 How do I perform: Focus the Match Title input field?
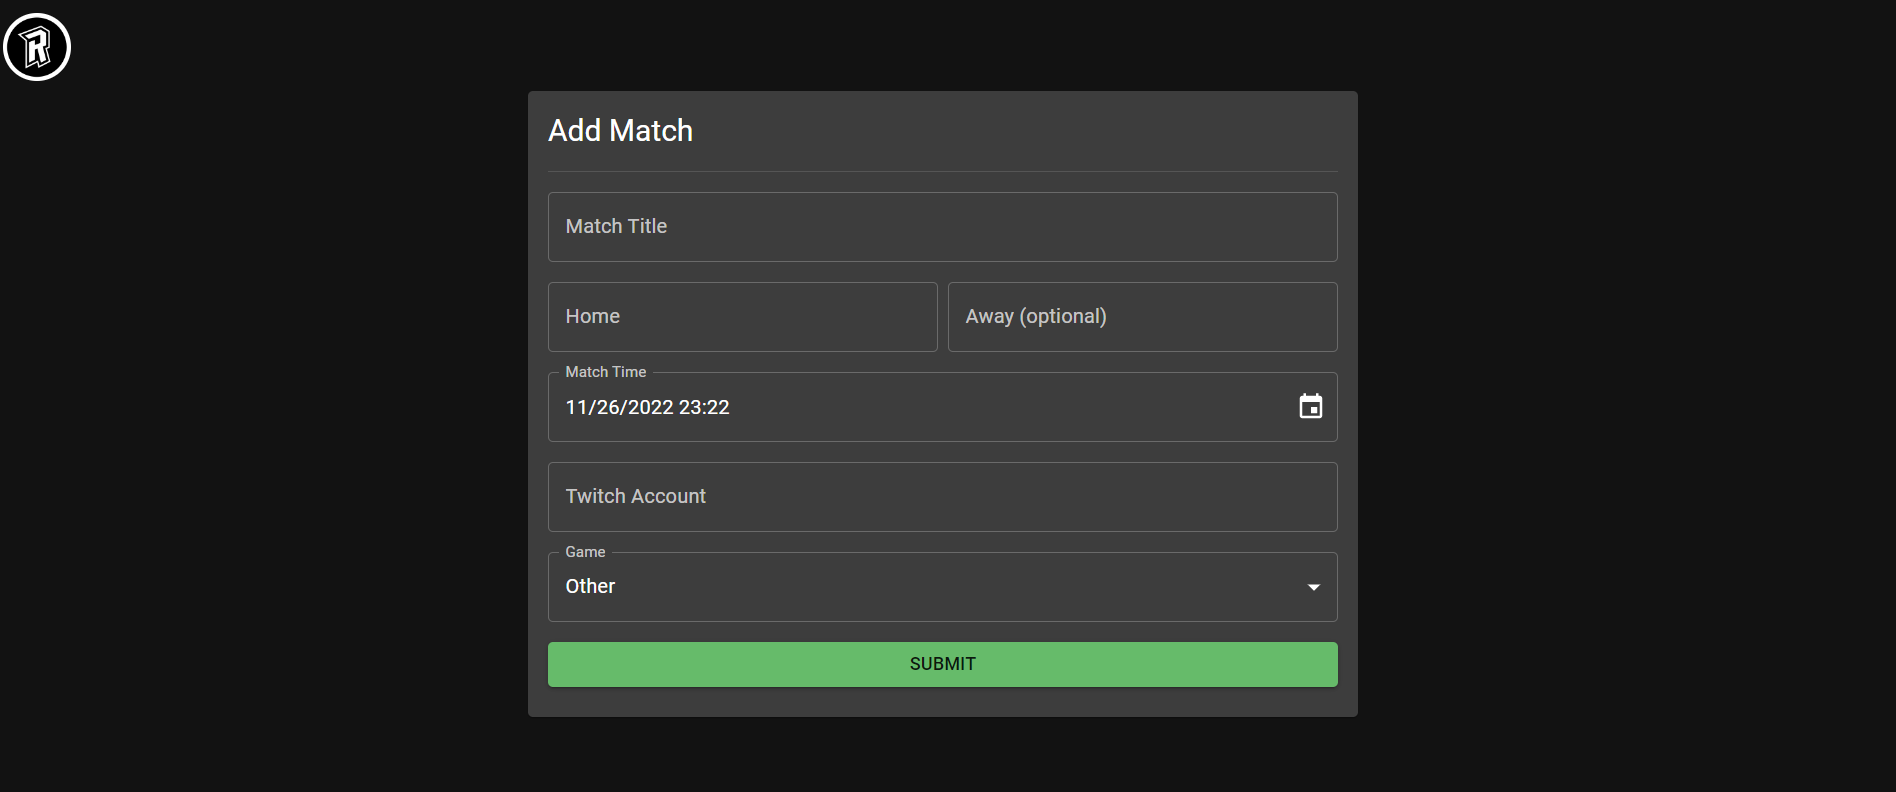point(942,227)
